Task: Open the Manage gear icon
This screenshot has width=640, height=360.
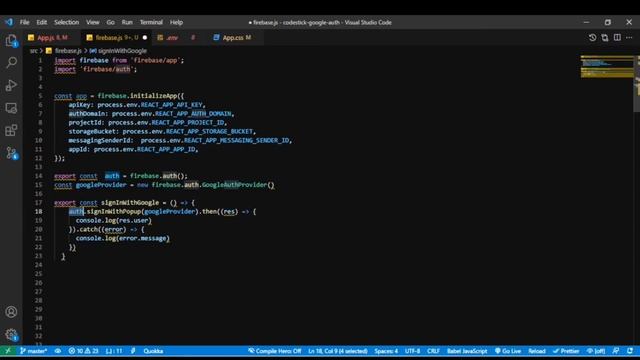Action: [x=11, y=335]
